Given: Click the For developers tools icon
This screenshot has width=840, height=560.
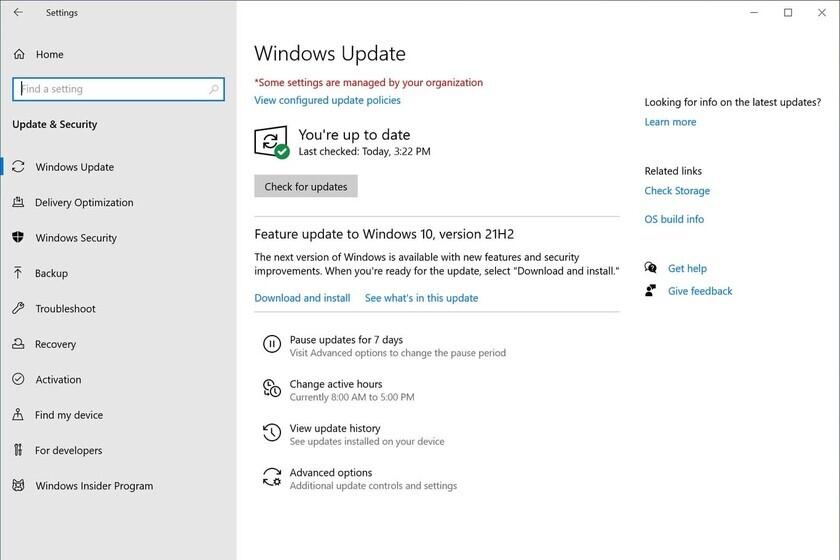Looking at the screenshot, I should [18, 450].
